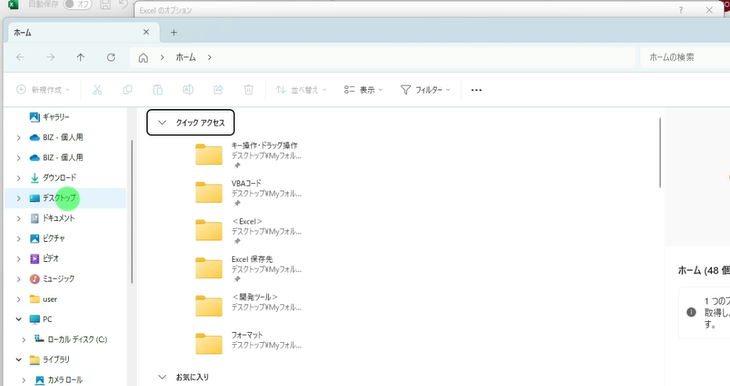Refresh the ホーム view
The image size is (730, 386).
tap(111, 57)
